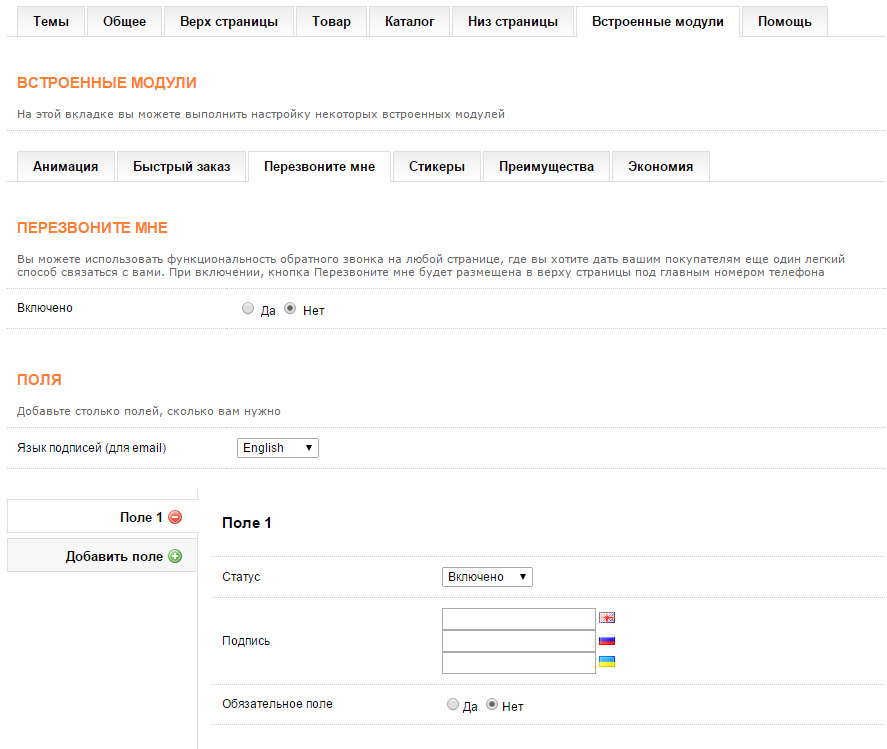Click the Ukrainian Подпись text input
887x749 pixels.
518,662
